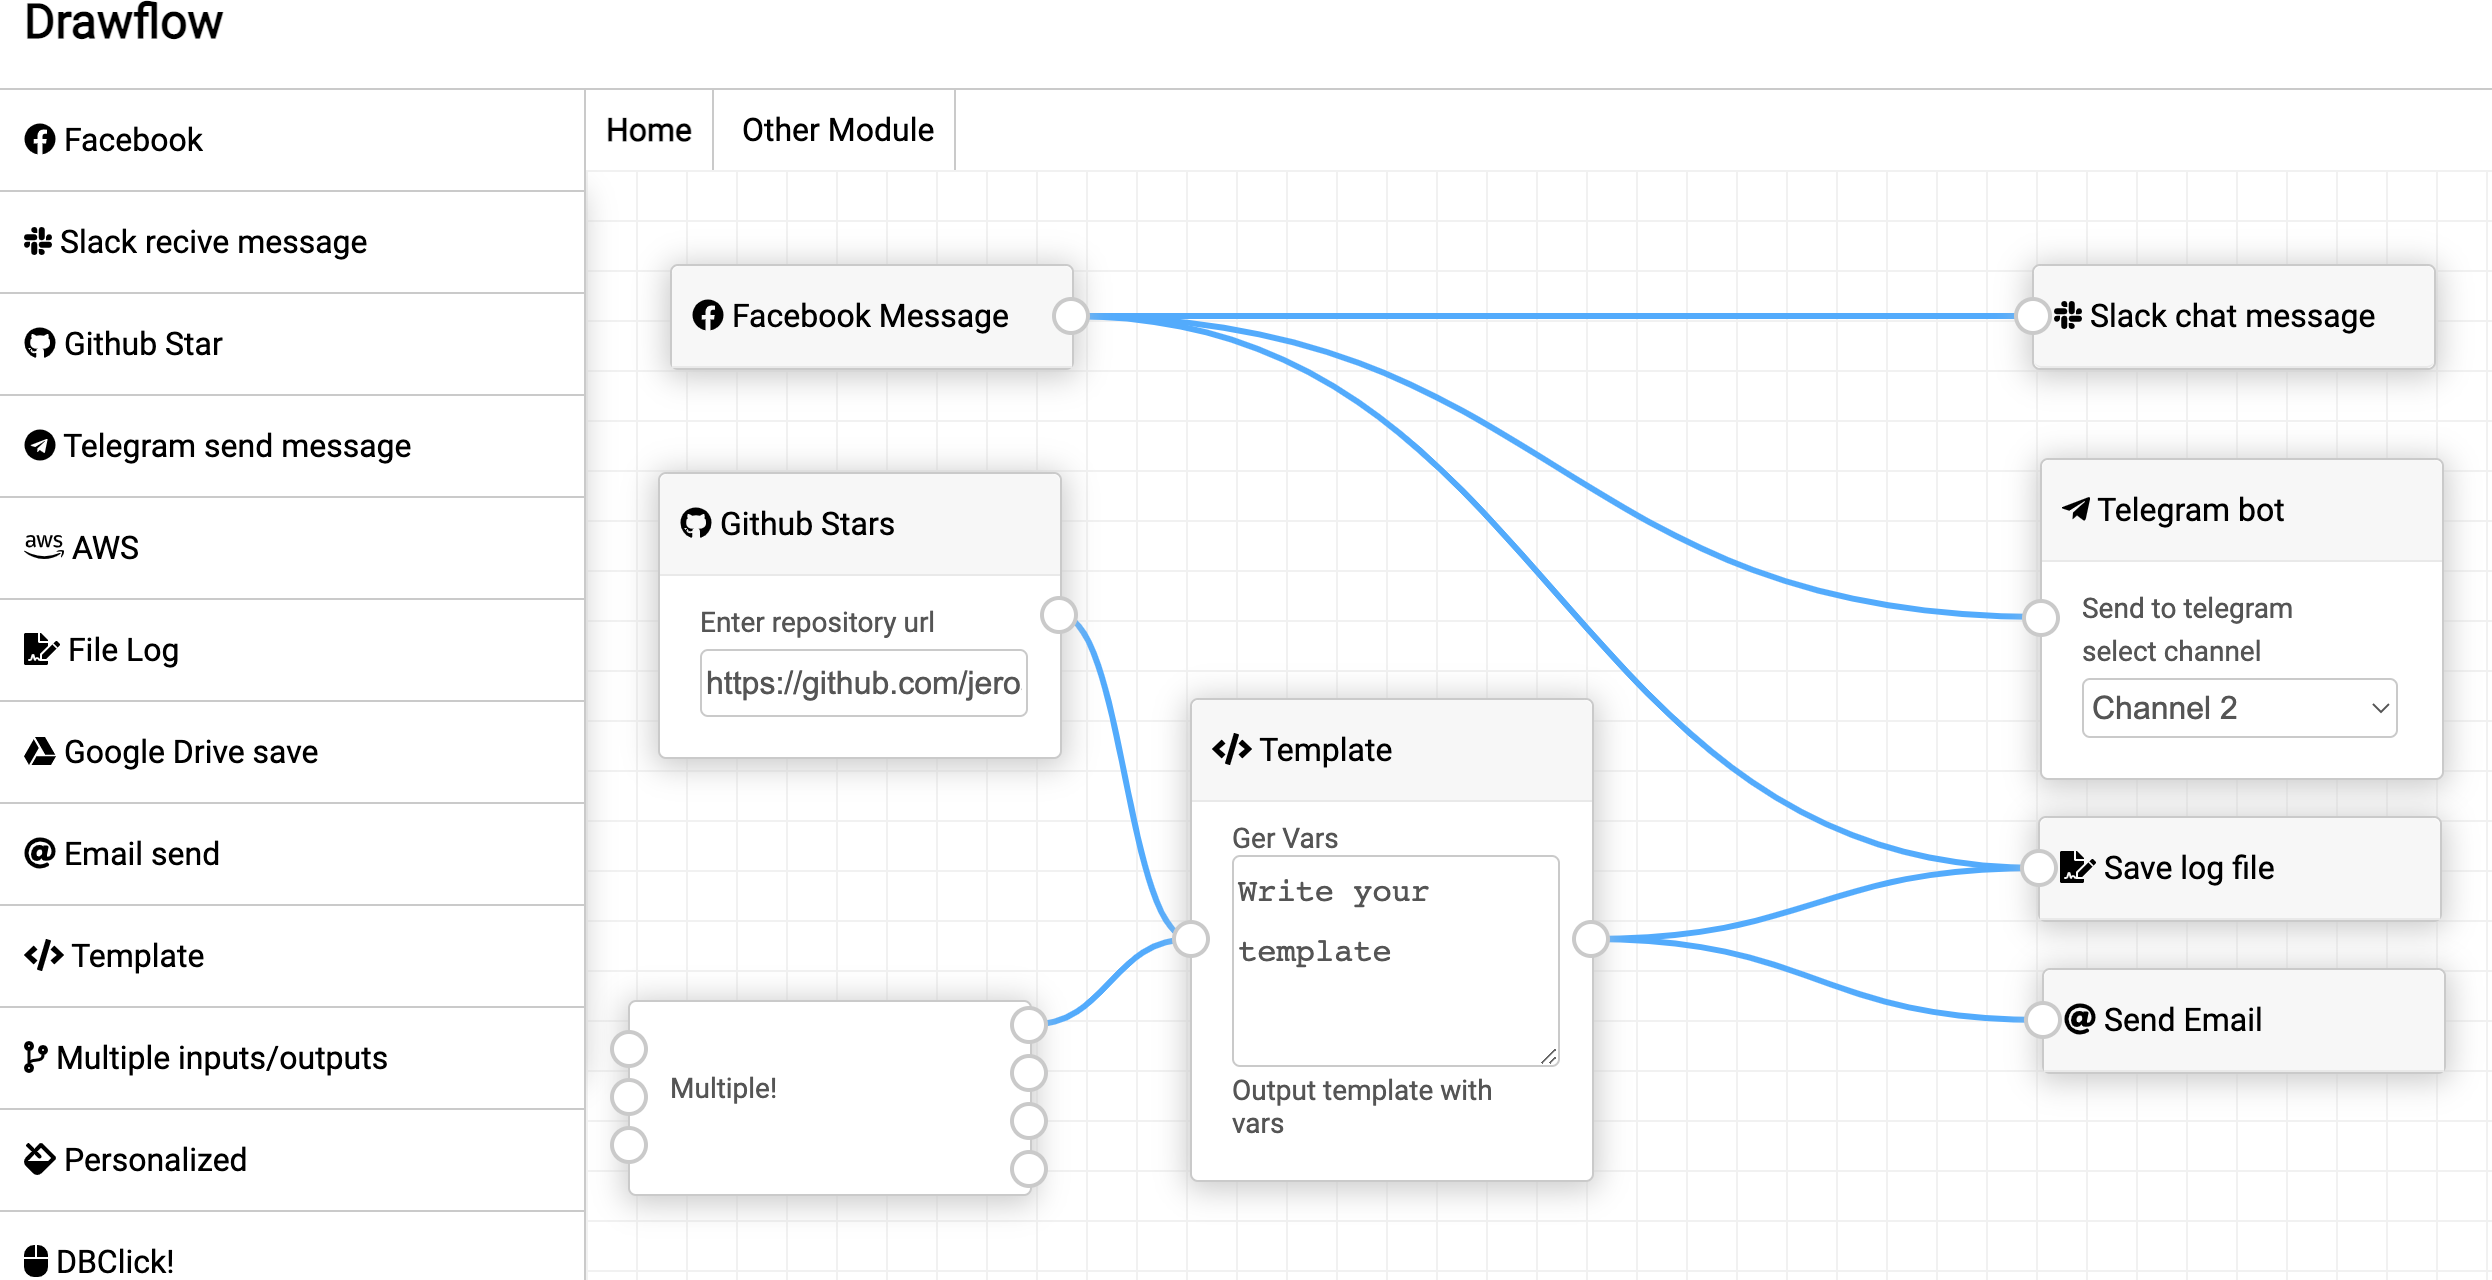Select the File Log icon

coord(39,649)
